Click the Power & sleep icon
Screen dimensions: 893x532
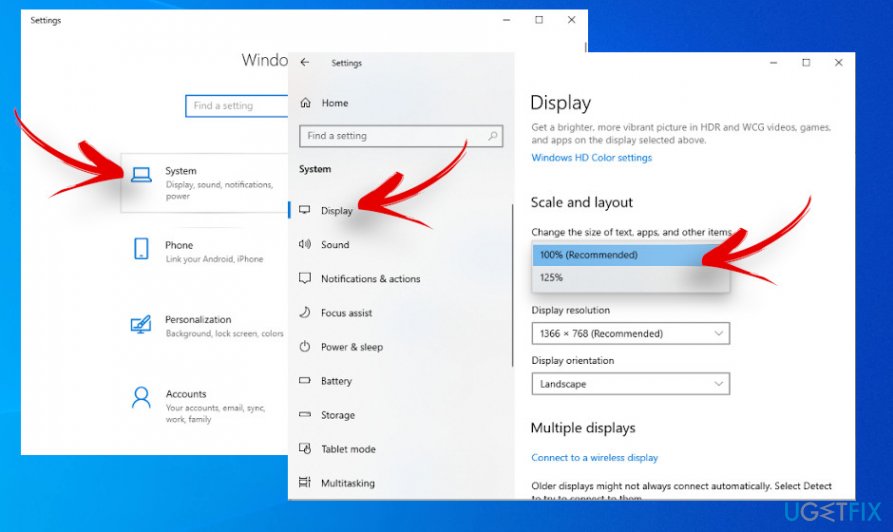point(305,346)
